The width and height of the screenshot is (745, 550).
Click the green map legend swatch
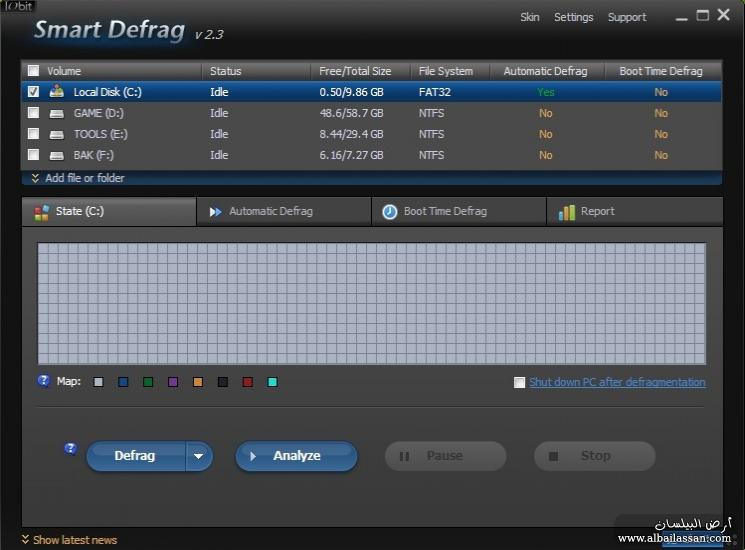[148, 382]
